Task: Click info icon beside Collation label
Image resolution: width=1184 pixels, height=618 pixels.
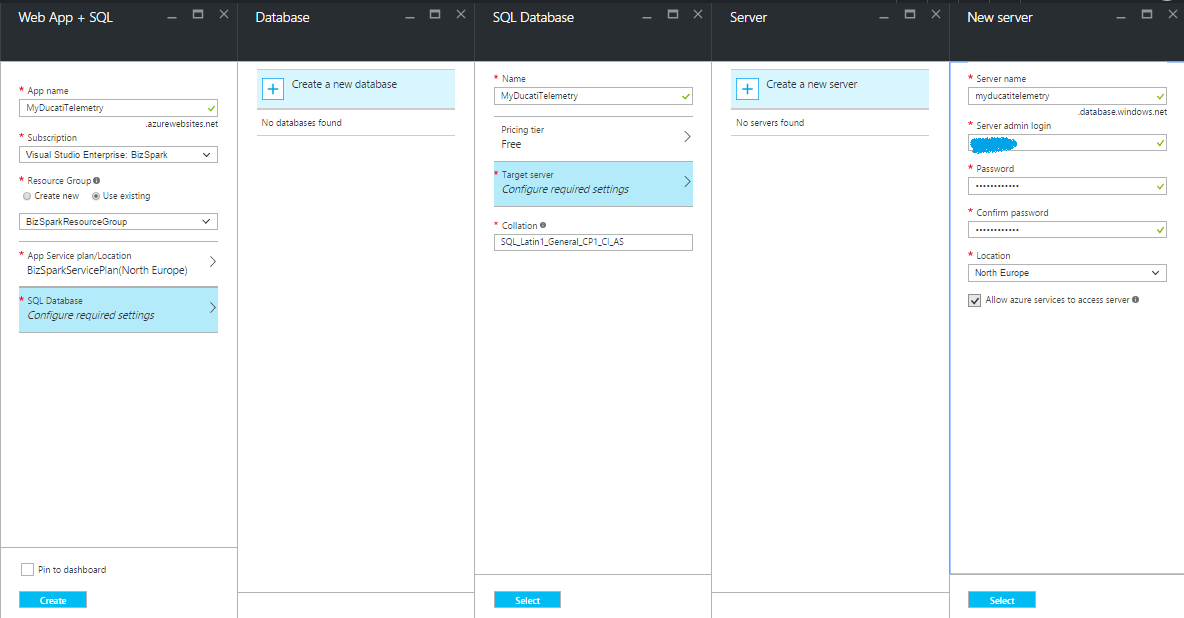Action: (543, 225)
